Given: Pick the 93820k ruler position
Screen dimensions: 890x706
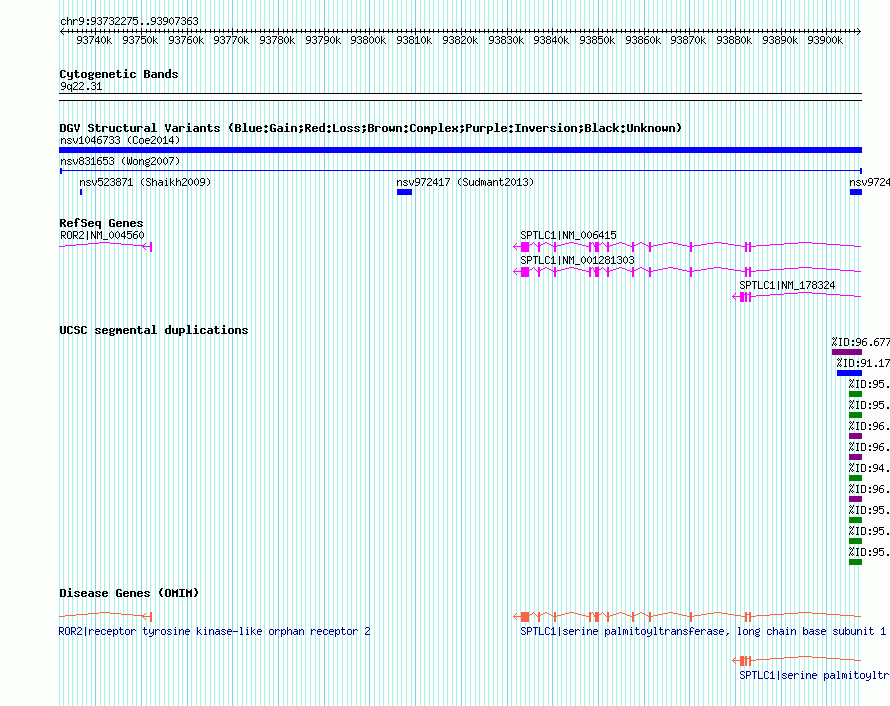Looking at the screenshot, I should point(460,40).
